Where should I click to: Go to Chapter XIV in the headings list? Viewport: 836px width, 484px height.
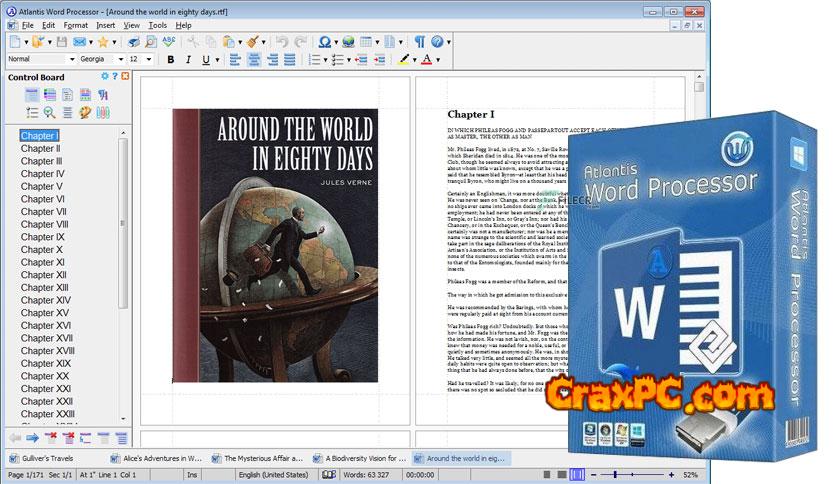point(46,300)
